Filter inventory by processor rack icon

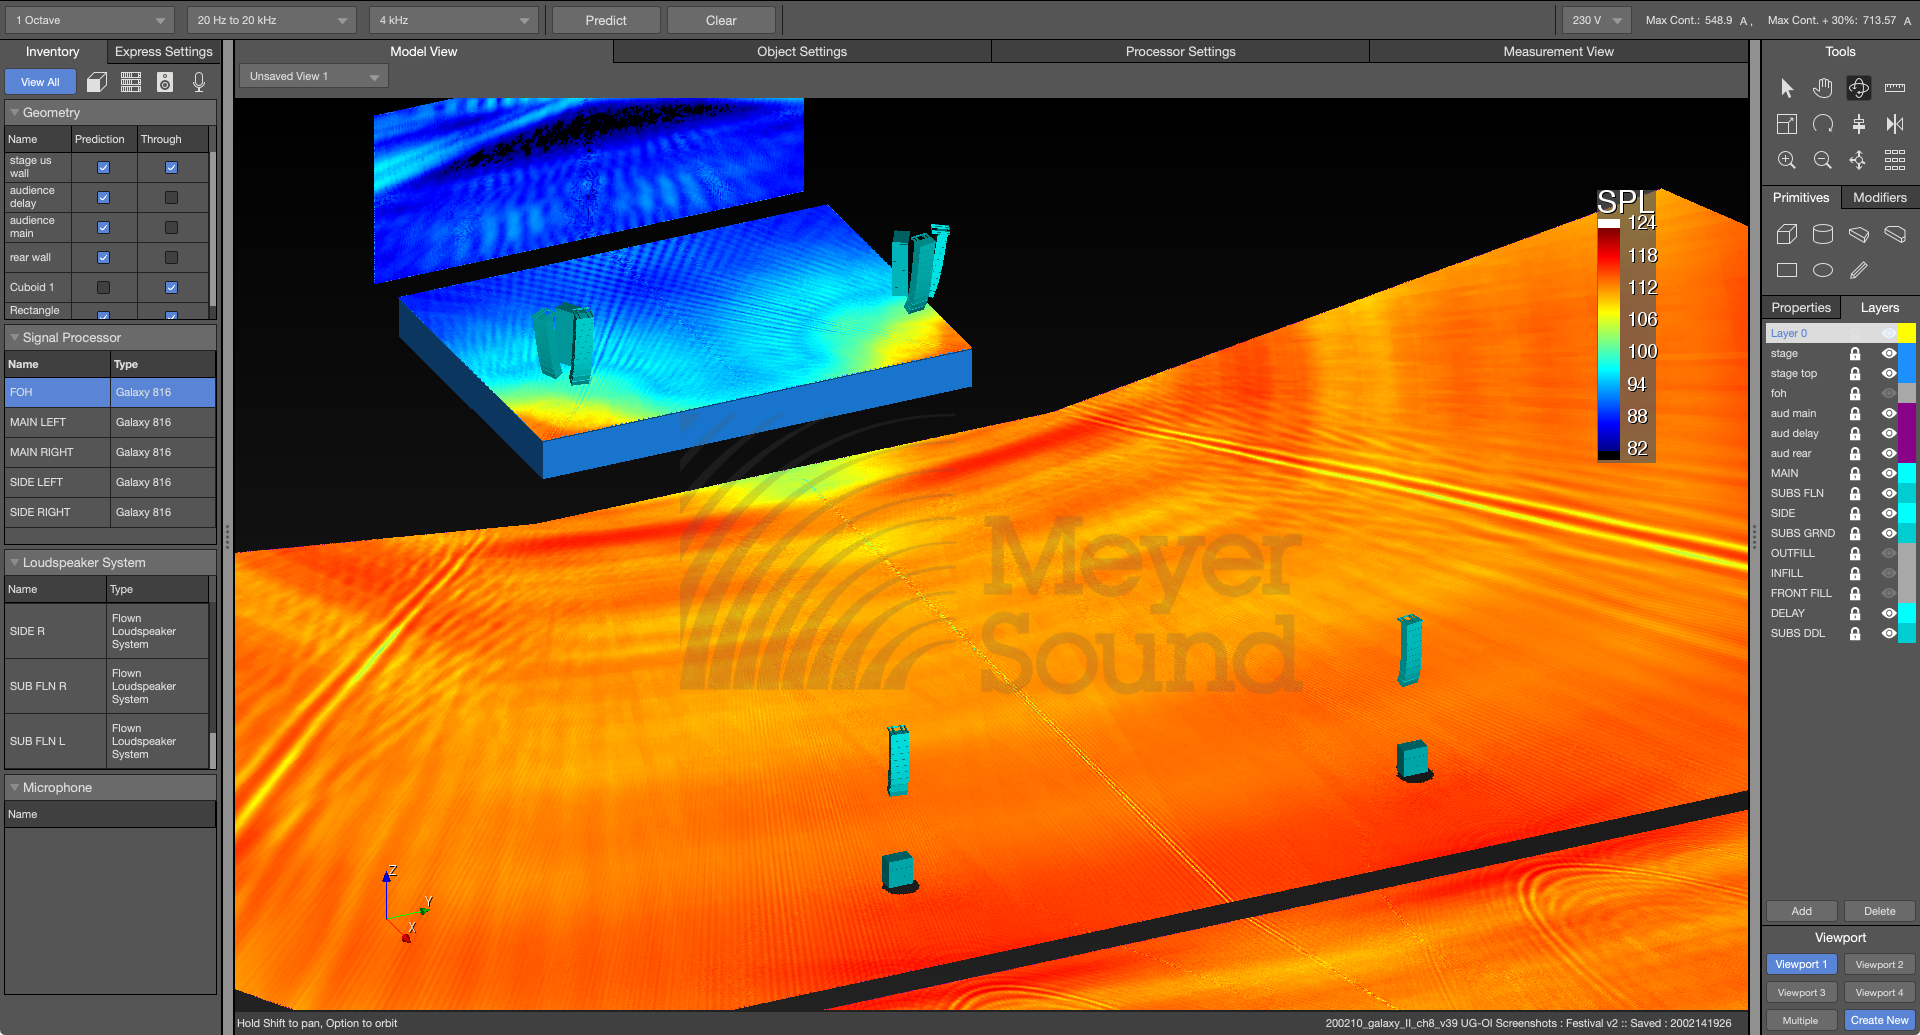pyautogui.click(x=131, y=82)
